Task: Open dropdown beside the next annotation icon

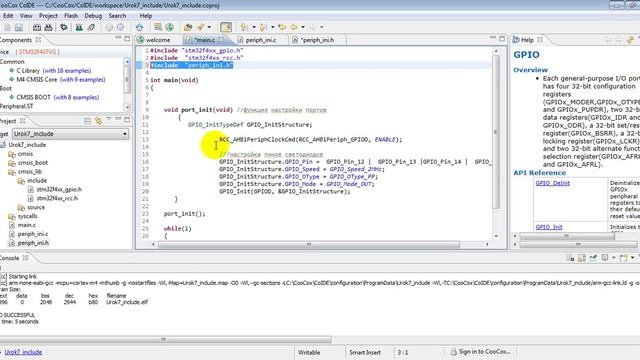Action: click(253, 27)
